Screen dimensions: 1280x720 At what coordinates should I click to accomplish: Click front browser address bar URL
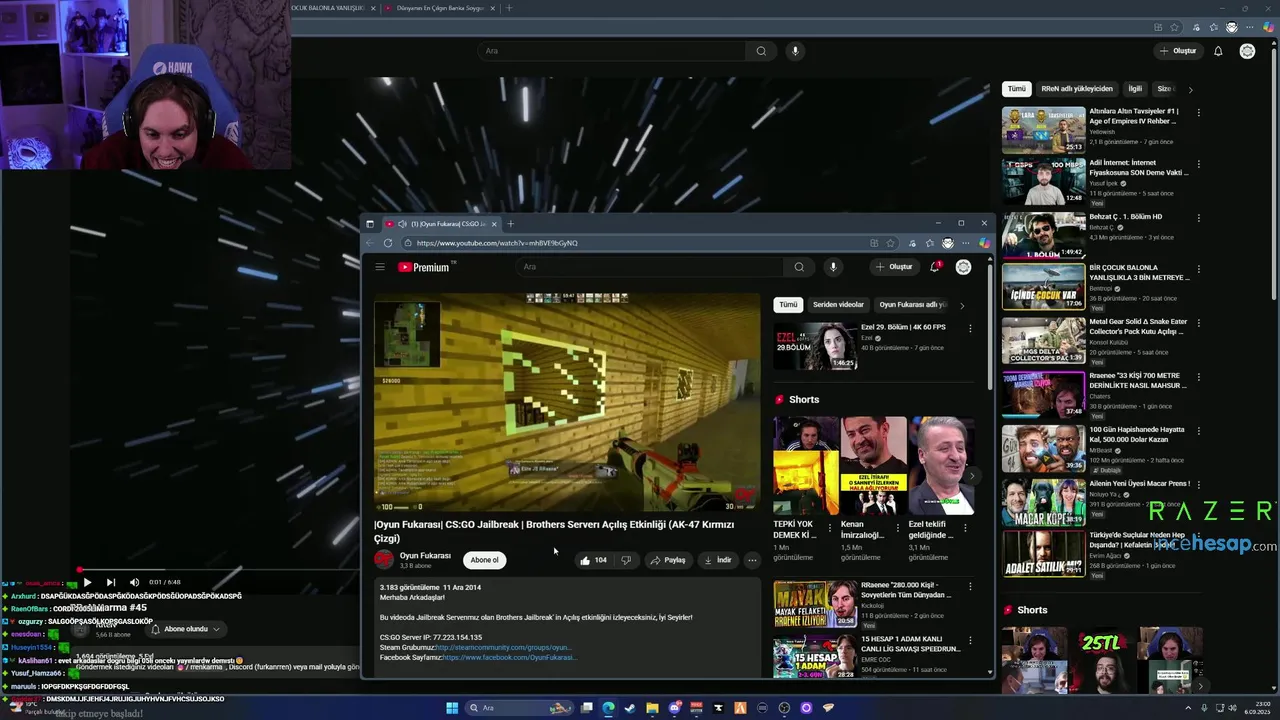click(x=497, y=243)
